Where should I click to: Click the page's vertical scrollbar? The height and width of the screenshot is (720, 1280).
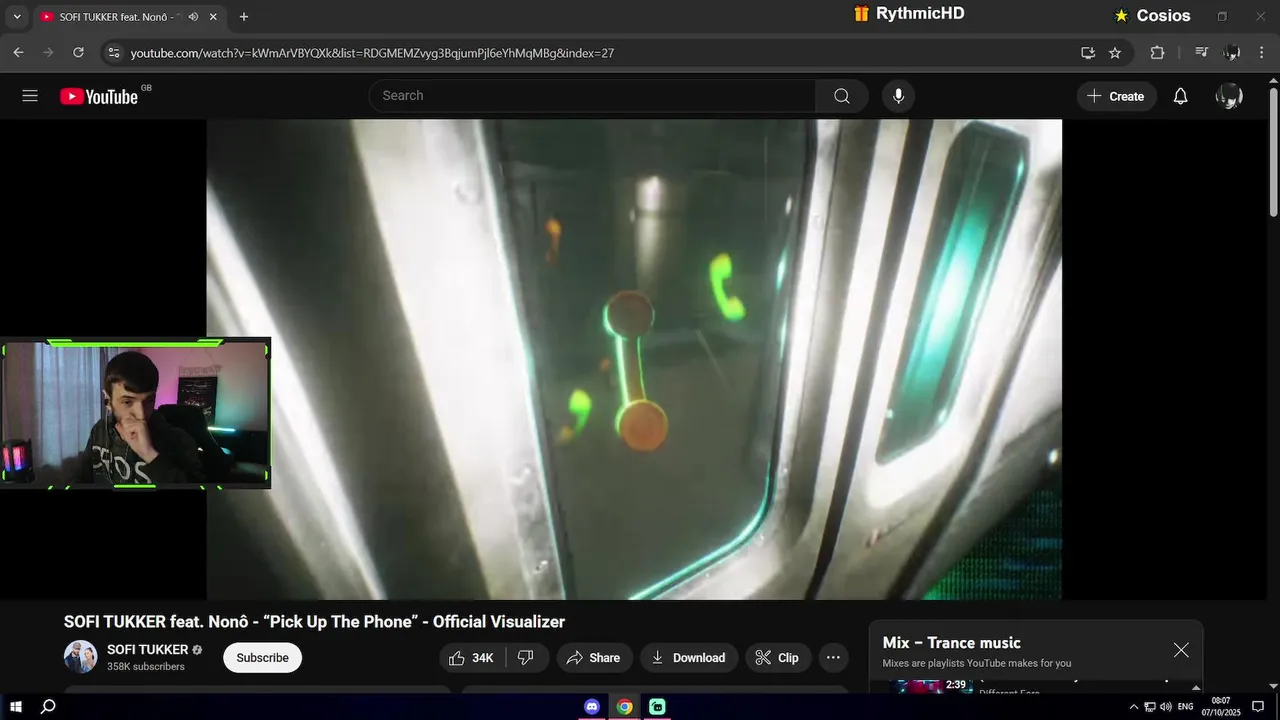click(x=1273, y=150)
